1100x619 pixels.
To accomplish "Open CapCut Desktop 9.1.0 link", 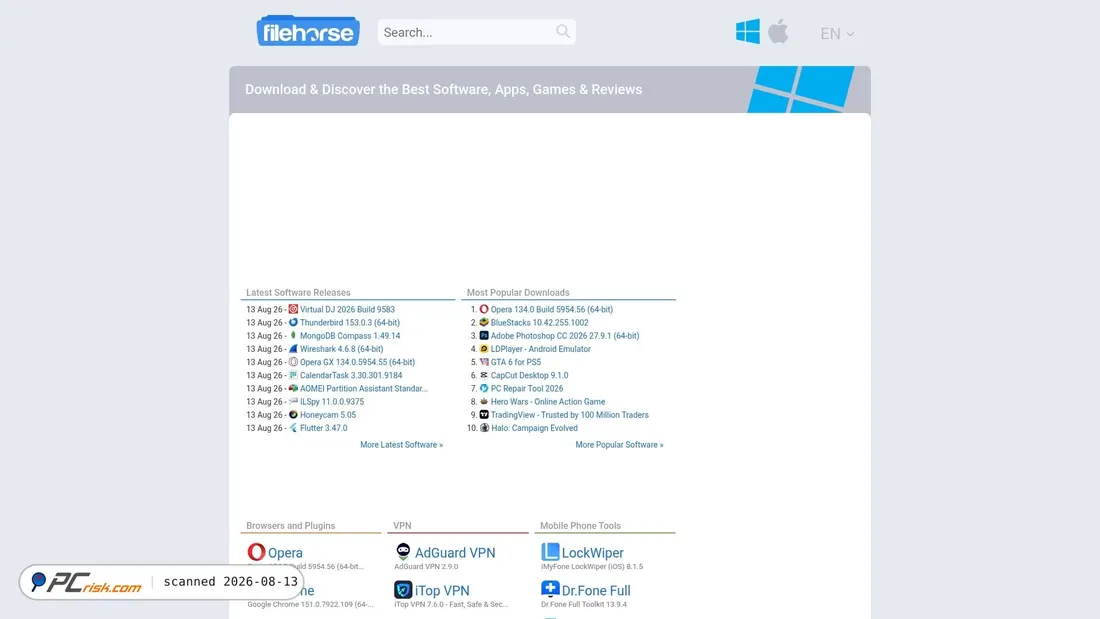I will (530, 375).
